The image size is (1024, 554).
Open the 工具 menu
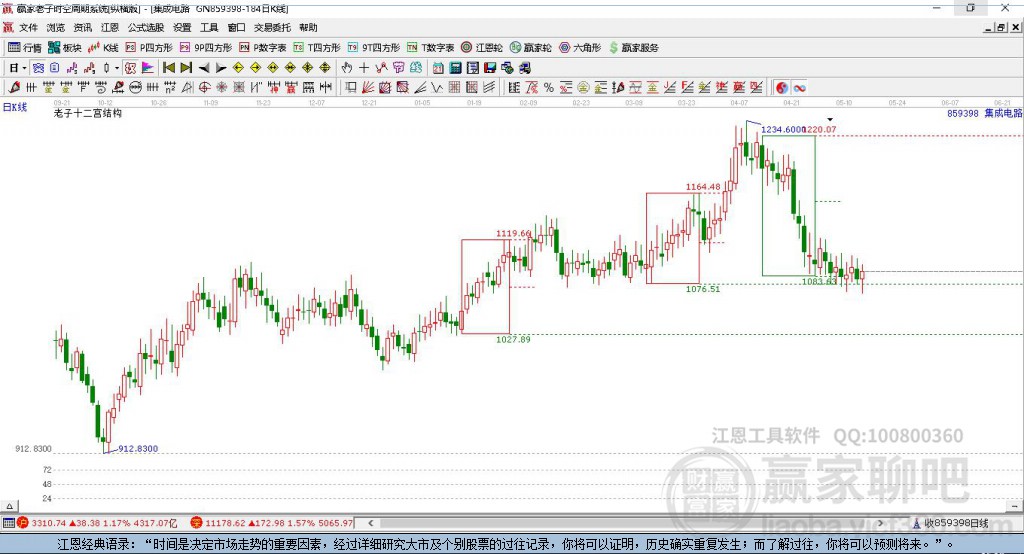209,27
